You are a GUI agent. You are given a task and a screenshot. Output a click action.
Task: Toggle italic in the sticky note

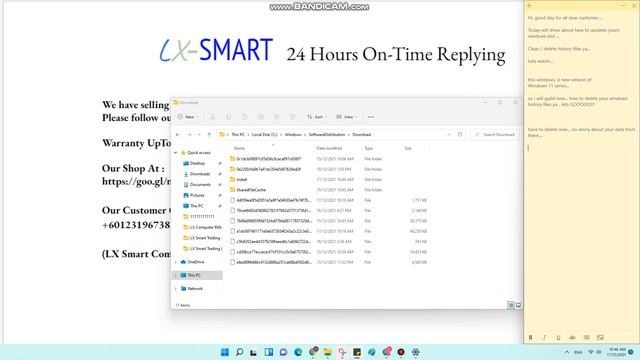(x=544, y=338)
